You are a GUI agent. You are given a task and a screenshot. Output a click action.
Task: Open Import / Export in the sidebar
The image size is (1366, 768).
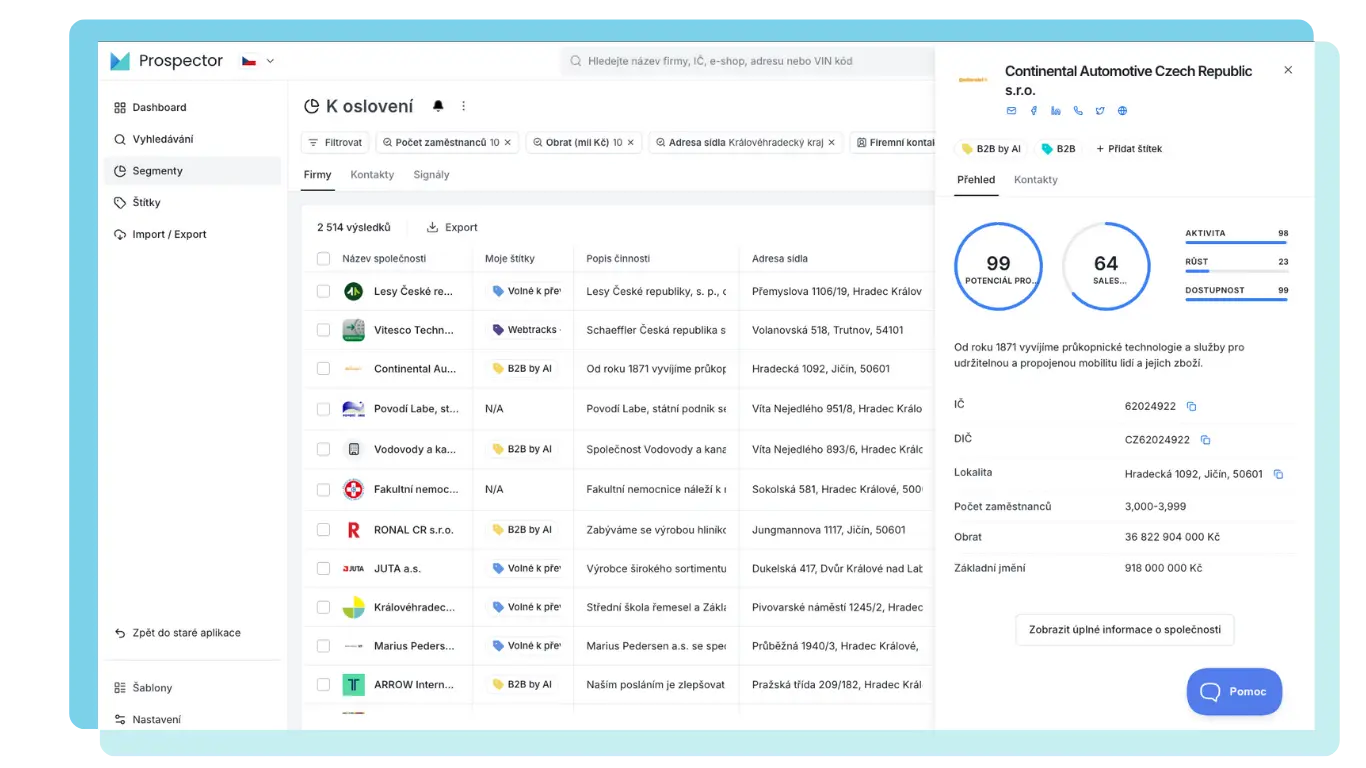(192, 235)
